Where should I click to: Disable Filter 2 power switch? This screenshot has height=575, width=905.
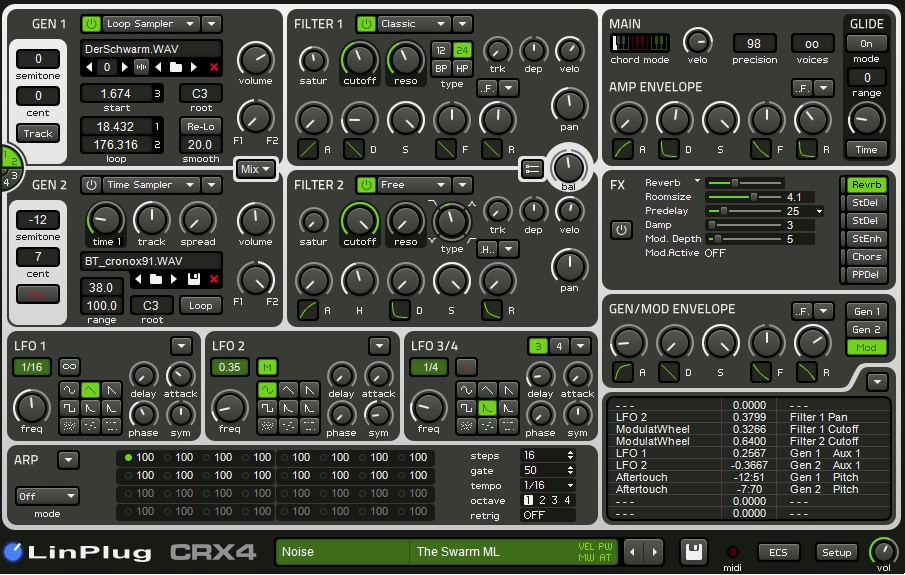click(366, 185)
